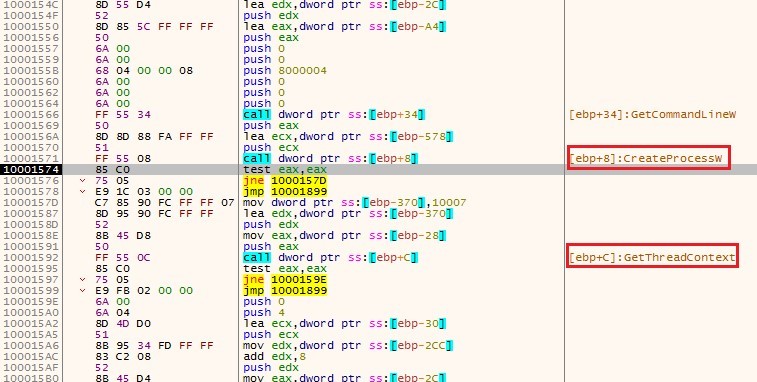
Task: Click the jump arrow beside address 10001578
Action: (83, 192)
